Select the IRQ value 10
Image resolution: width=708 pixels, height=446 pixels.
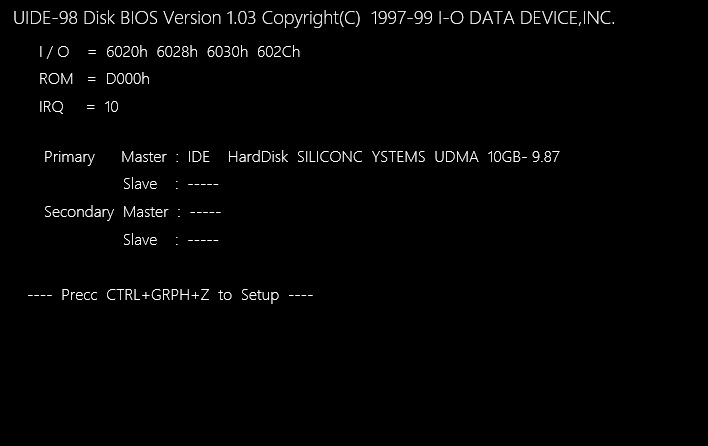coord(112,107)
